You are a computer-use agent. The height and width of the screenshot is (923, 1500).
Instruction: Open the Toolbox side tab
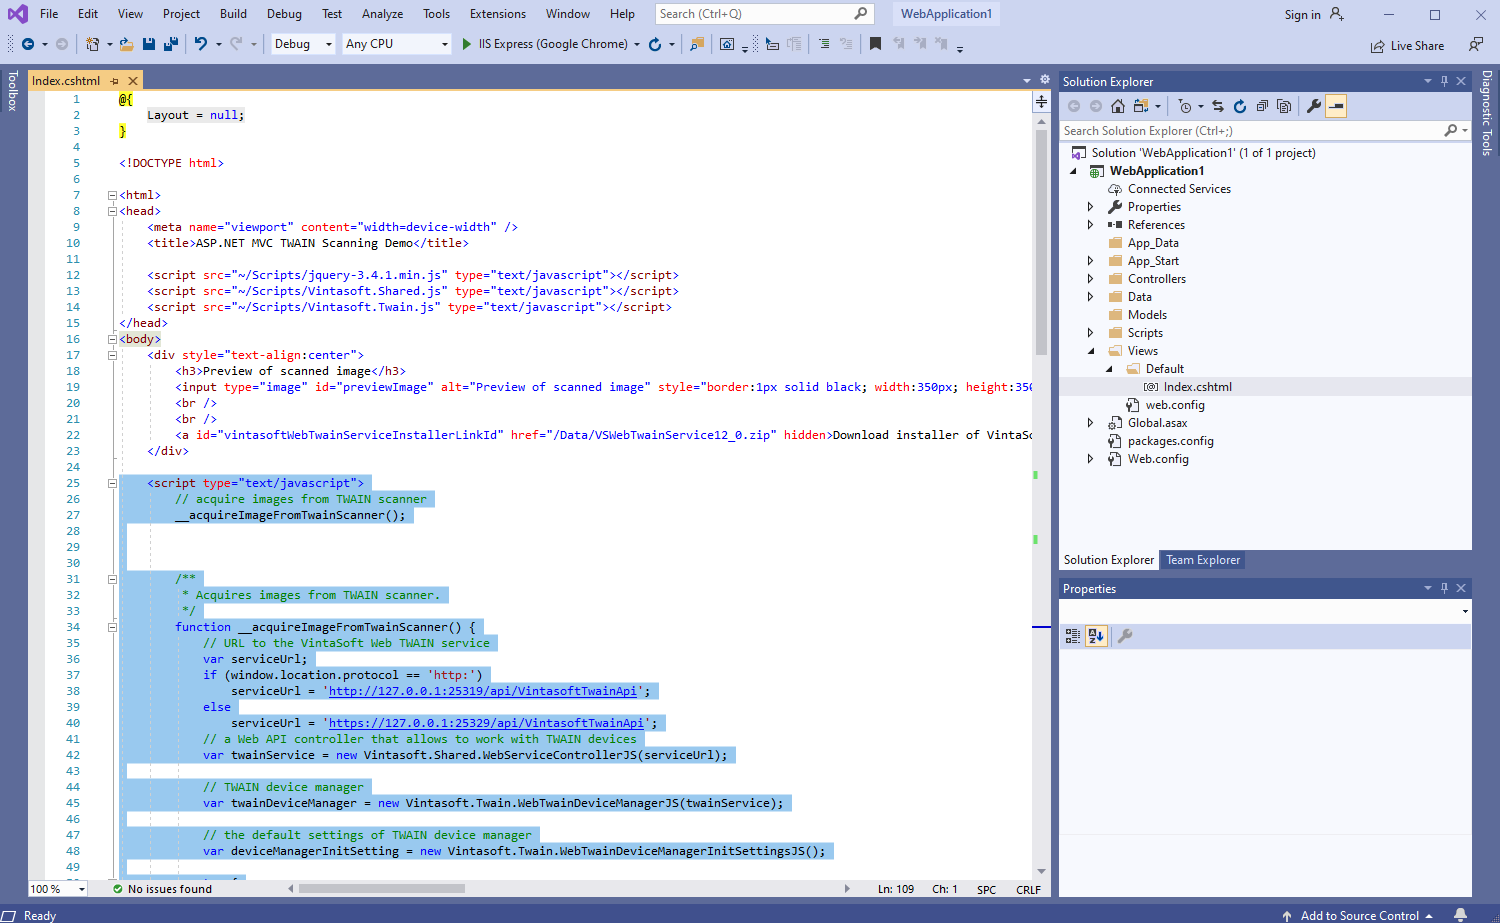pos(13,91)
